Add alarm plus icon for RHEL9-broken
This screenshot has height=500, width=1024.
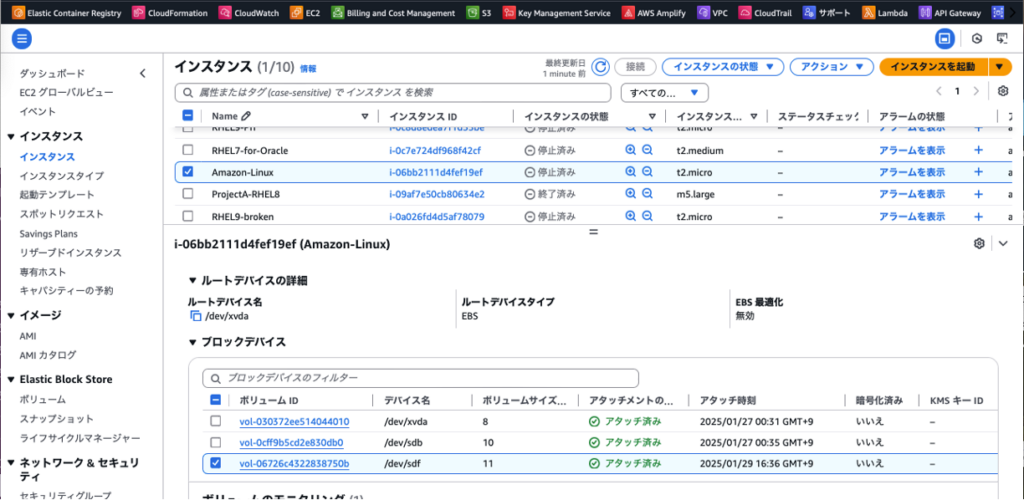point(978,216)
